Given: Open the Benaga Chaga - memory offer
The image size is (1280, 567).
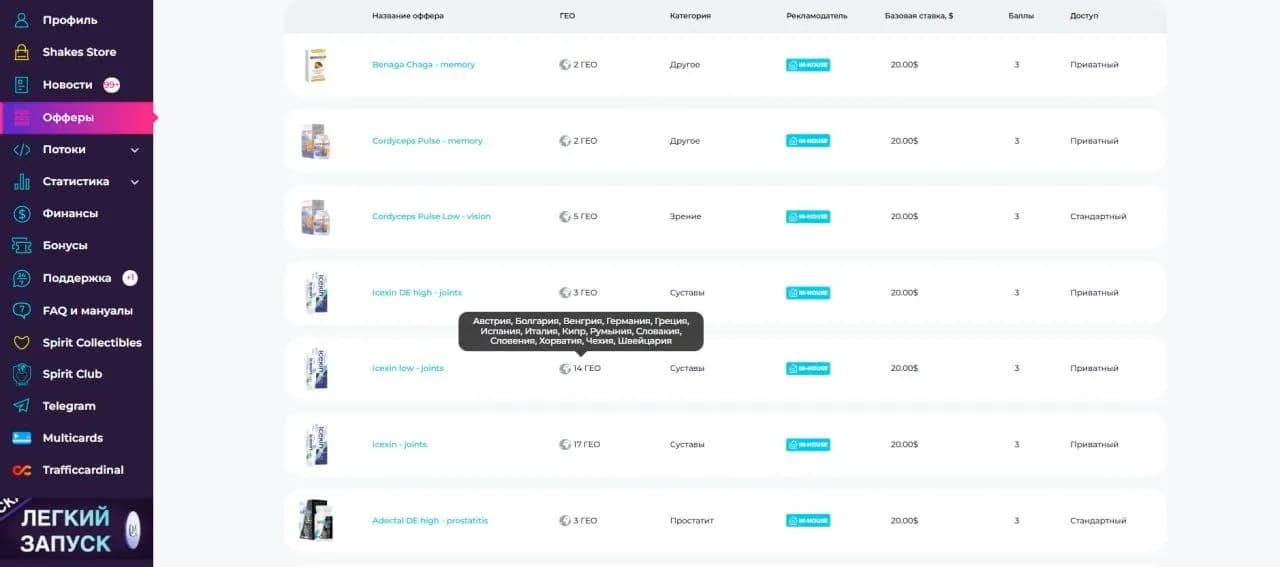Looking at the screenshot, I should pyautogui.click(x=423, y=65).
